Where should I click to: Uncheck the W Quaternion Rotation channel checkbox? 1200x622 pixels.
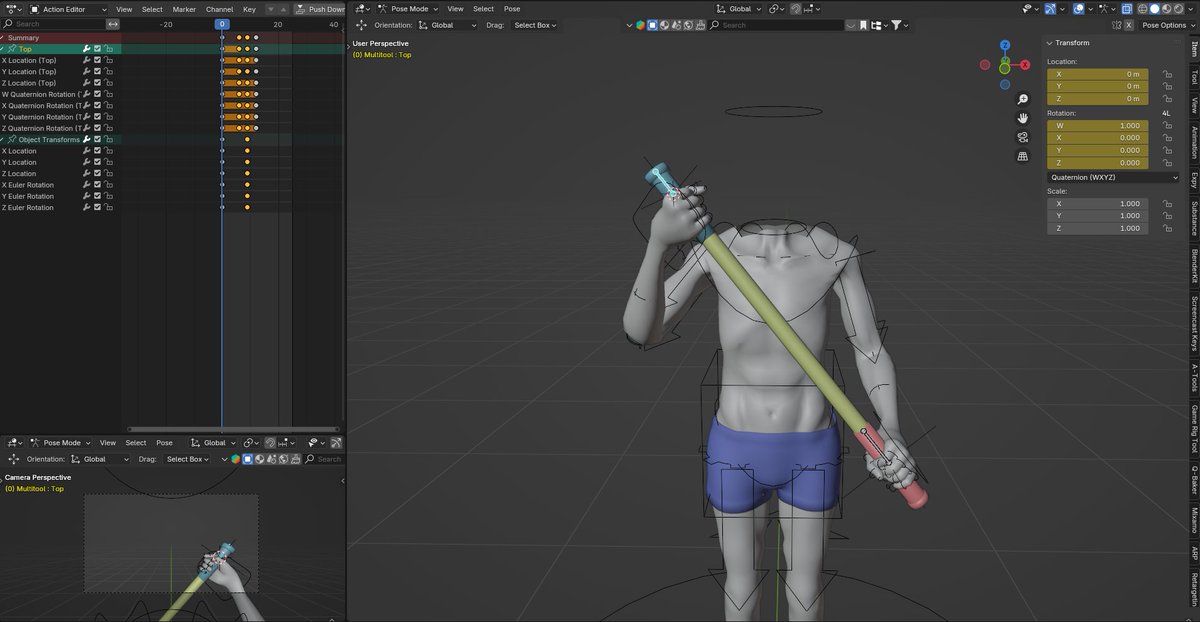click(x=98, y=94)
